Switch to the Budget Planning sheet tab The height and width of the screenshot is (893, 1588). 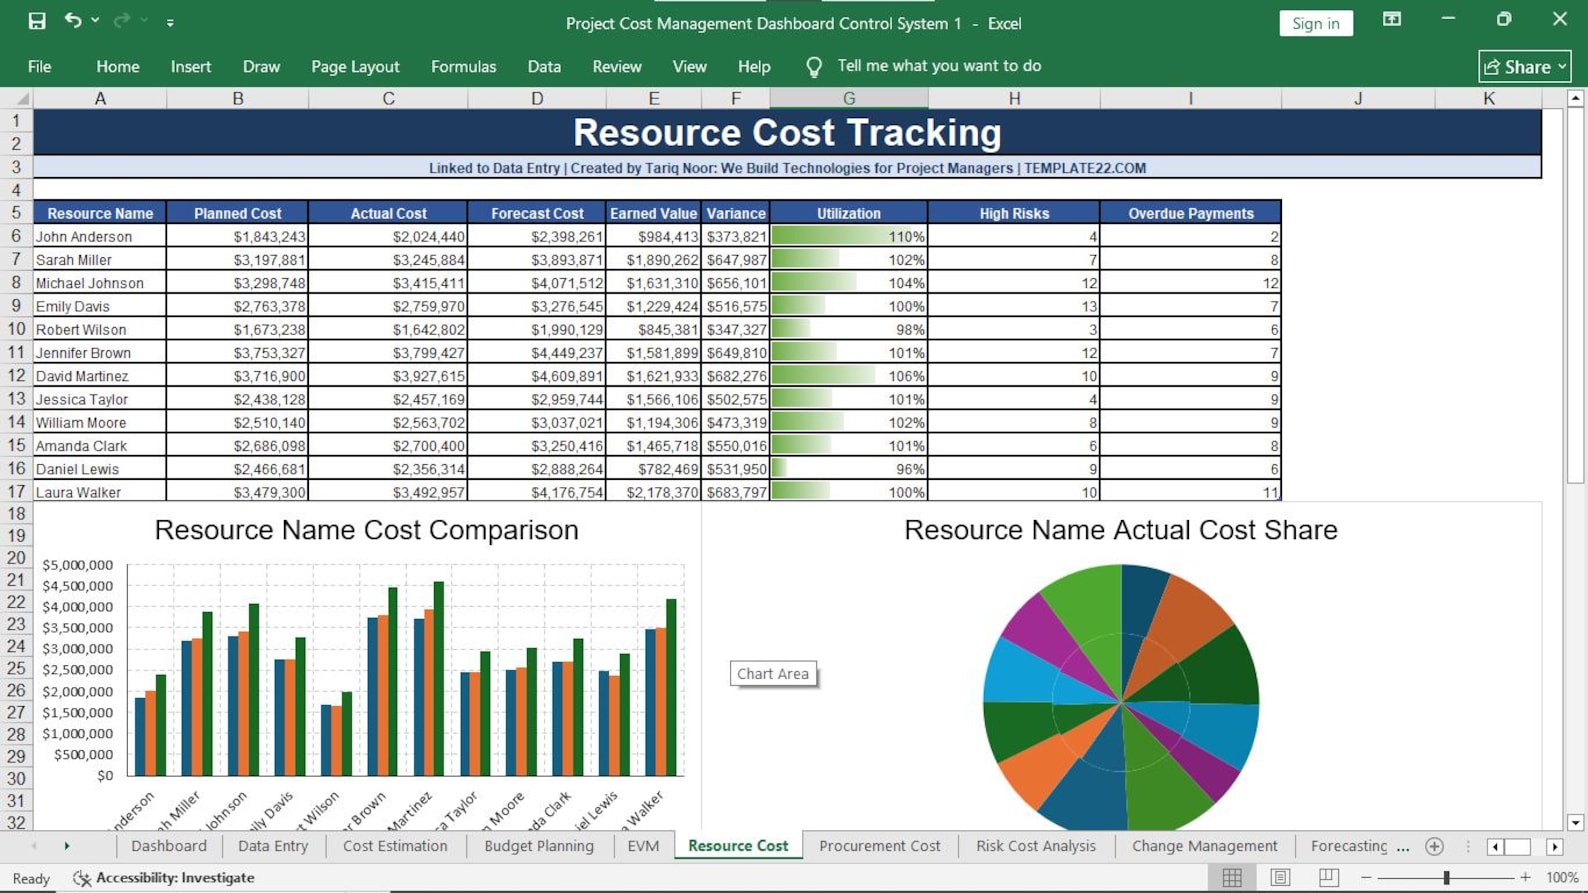coord(539,846)
